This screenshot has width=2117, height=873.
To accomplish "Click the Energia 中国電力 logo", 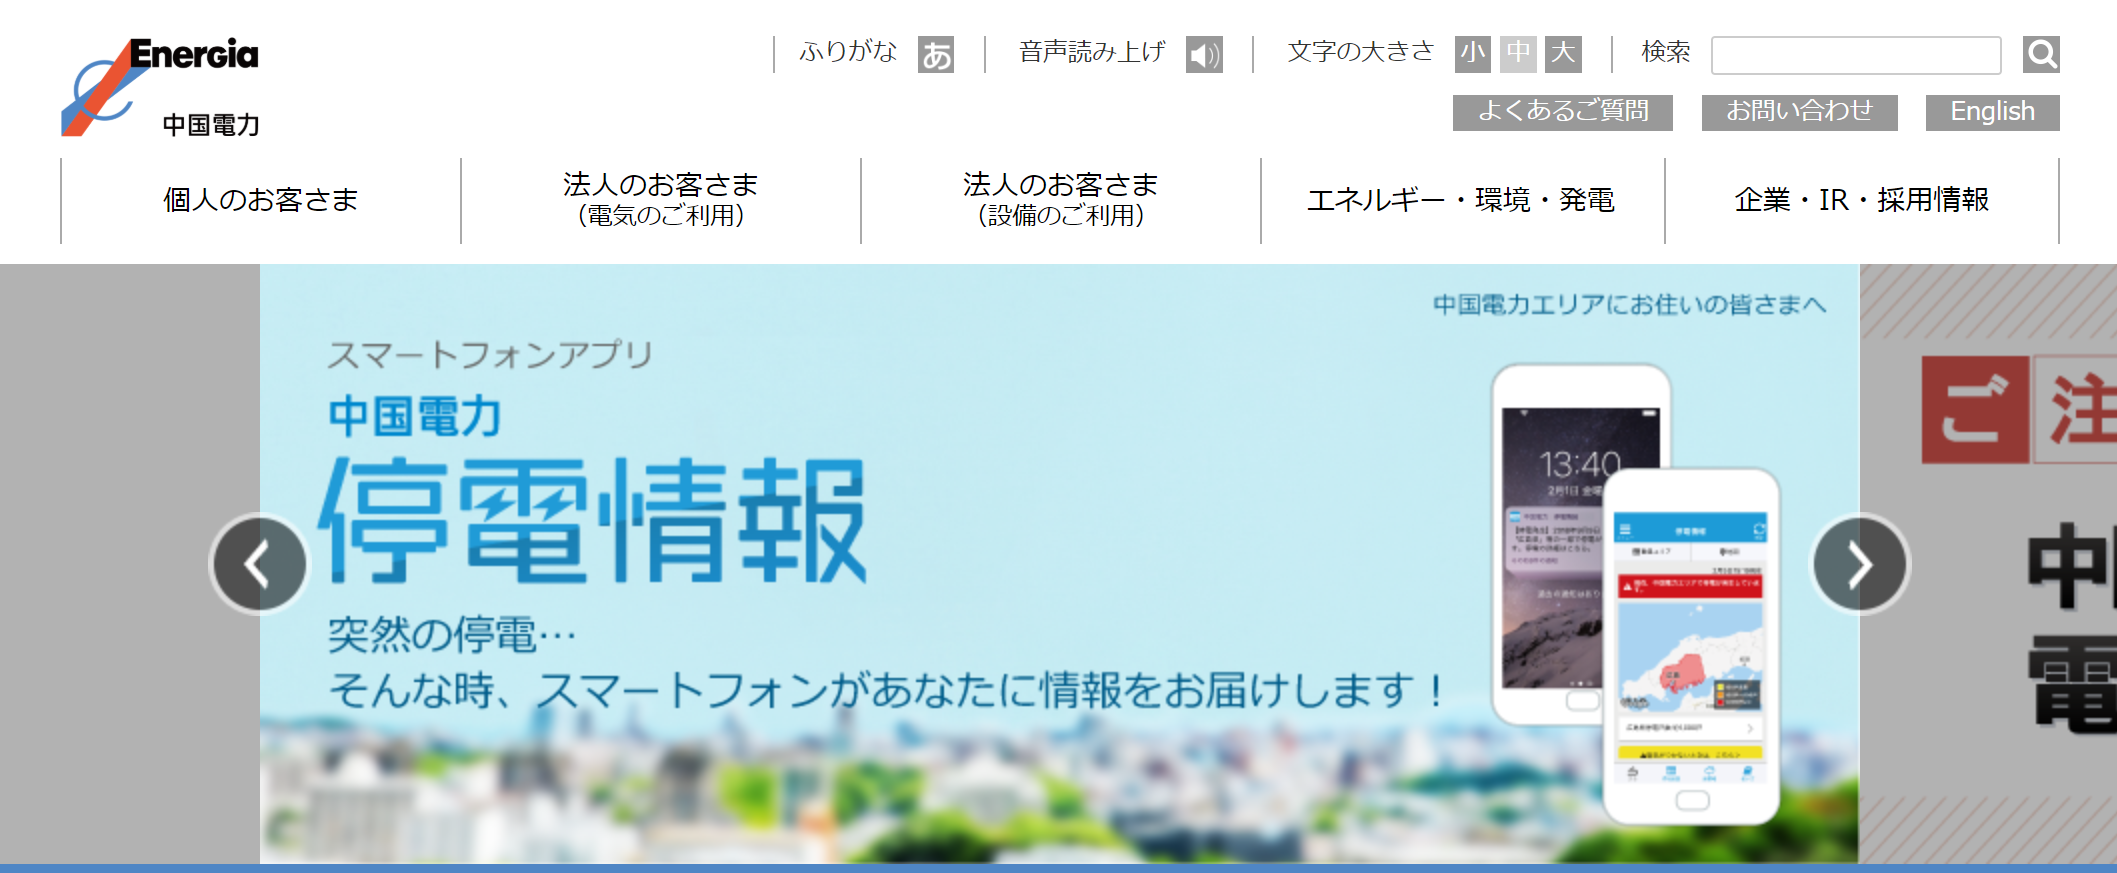I will tap(161, 88).
